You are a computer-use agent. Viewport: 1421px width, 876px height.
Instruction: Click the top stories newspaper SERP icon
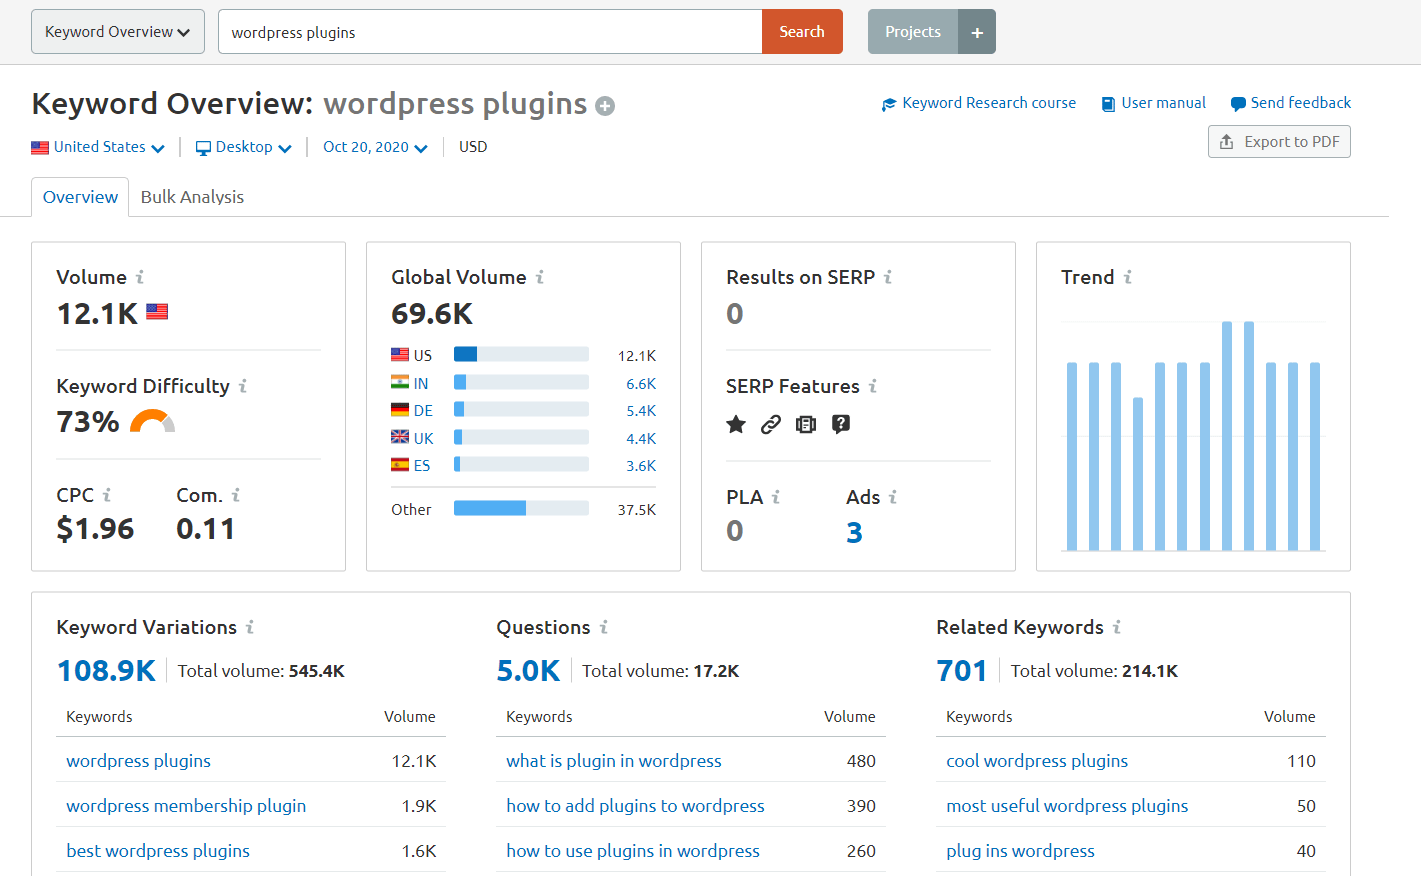coord(806,424)
